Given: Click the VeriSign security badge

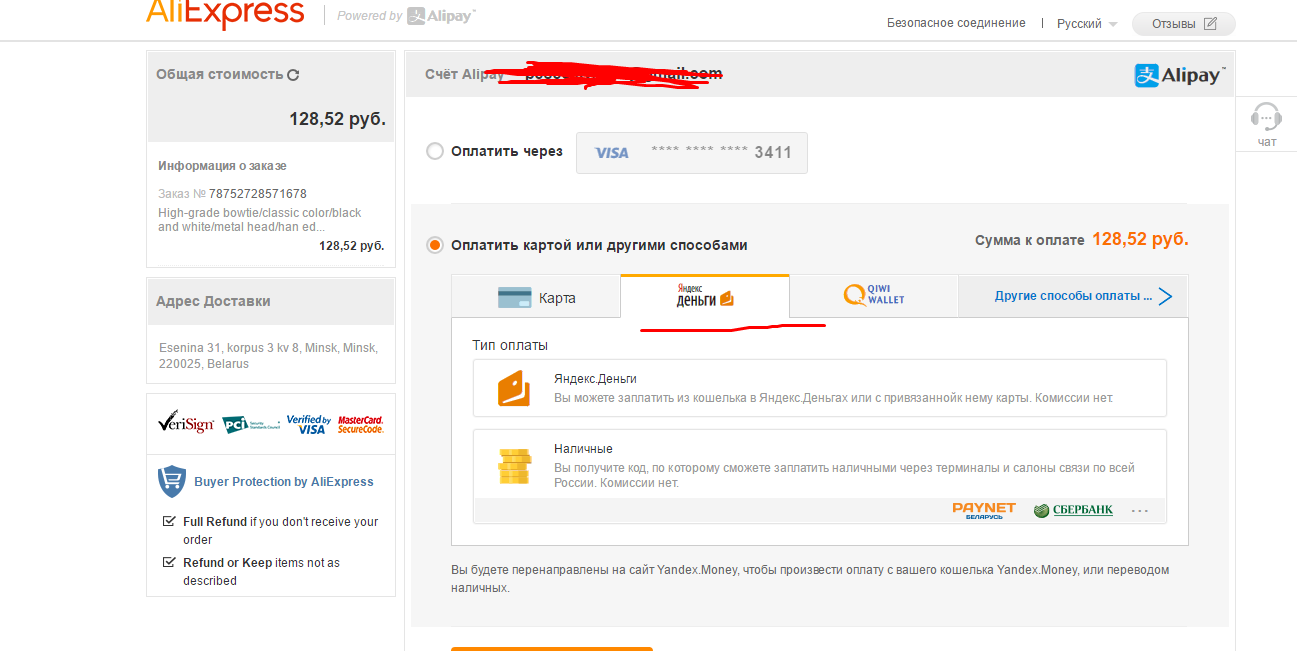Looking at the screenshot, I should (186, 424).
